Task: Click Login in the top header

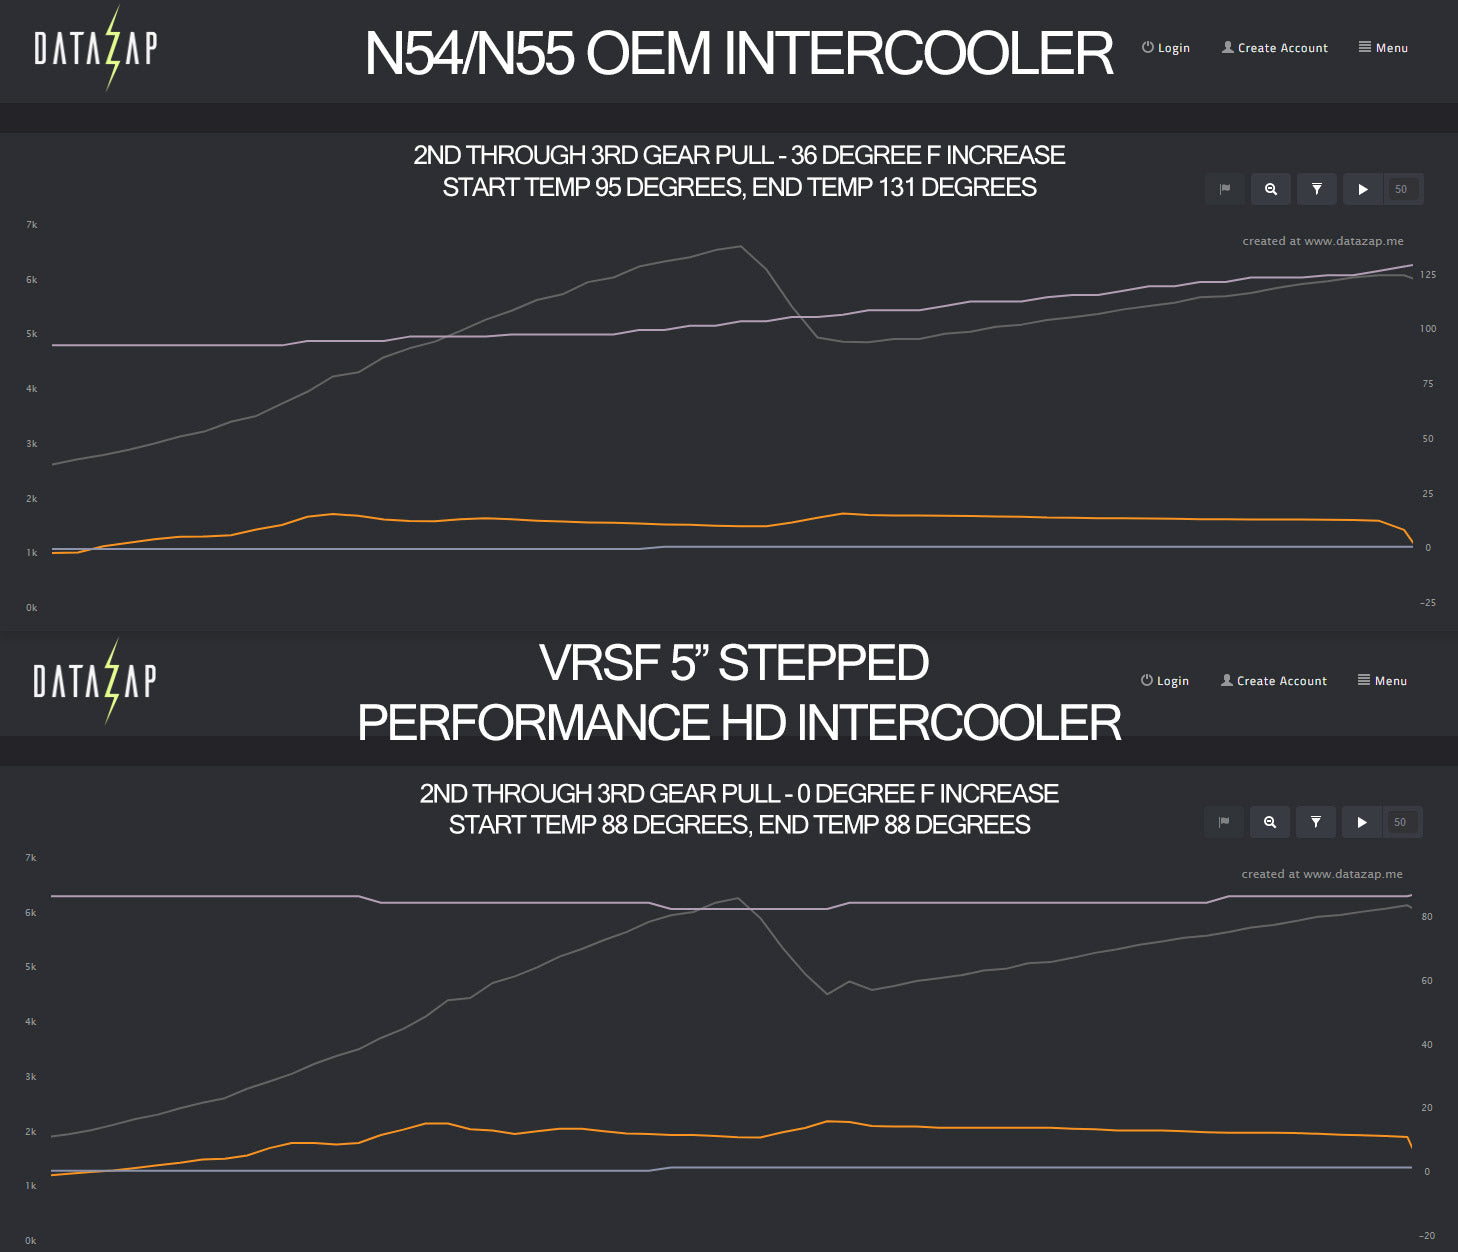Action: point(1166,48)
